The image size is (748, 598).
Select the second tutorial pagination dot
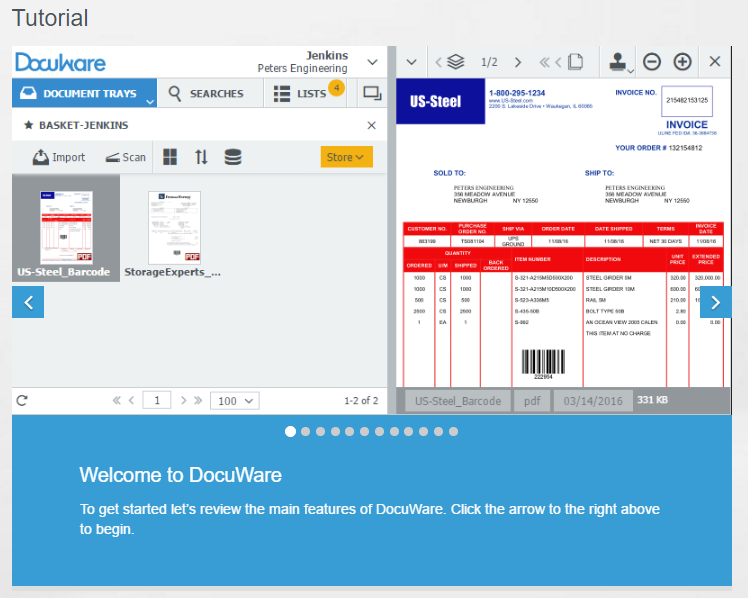[306, 432]
